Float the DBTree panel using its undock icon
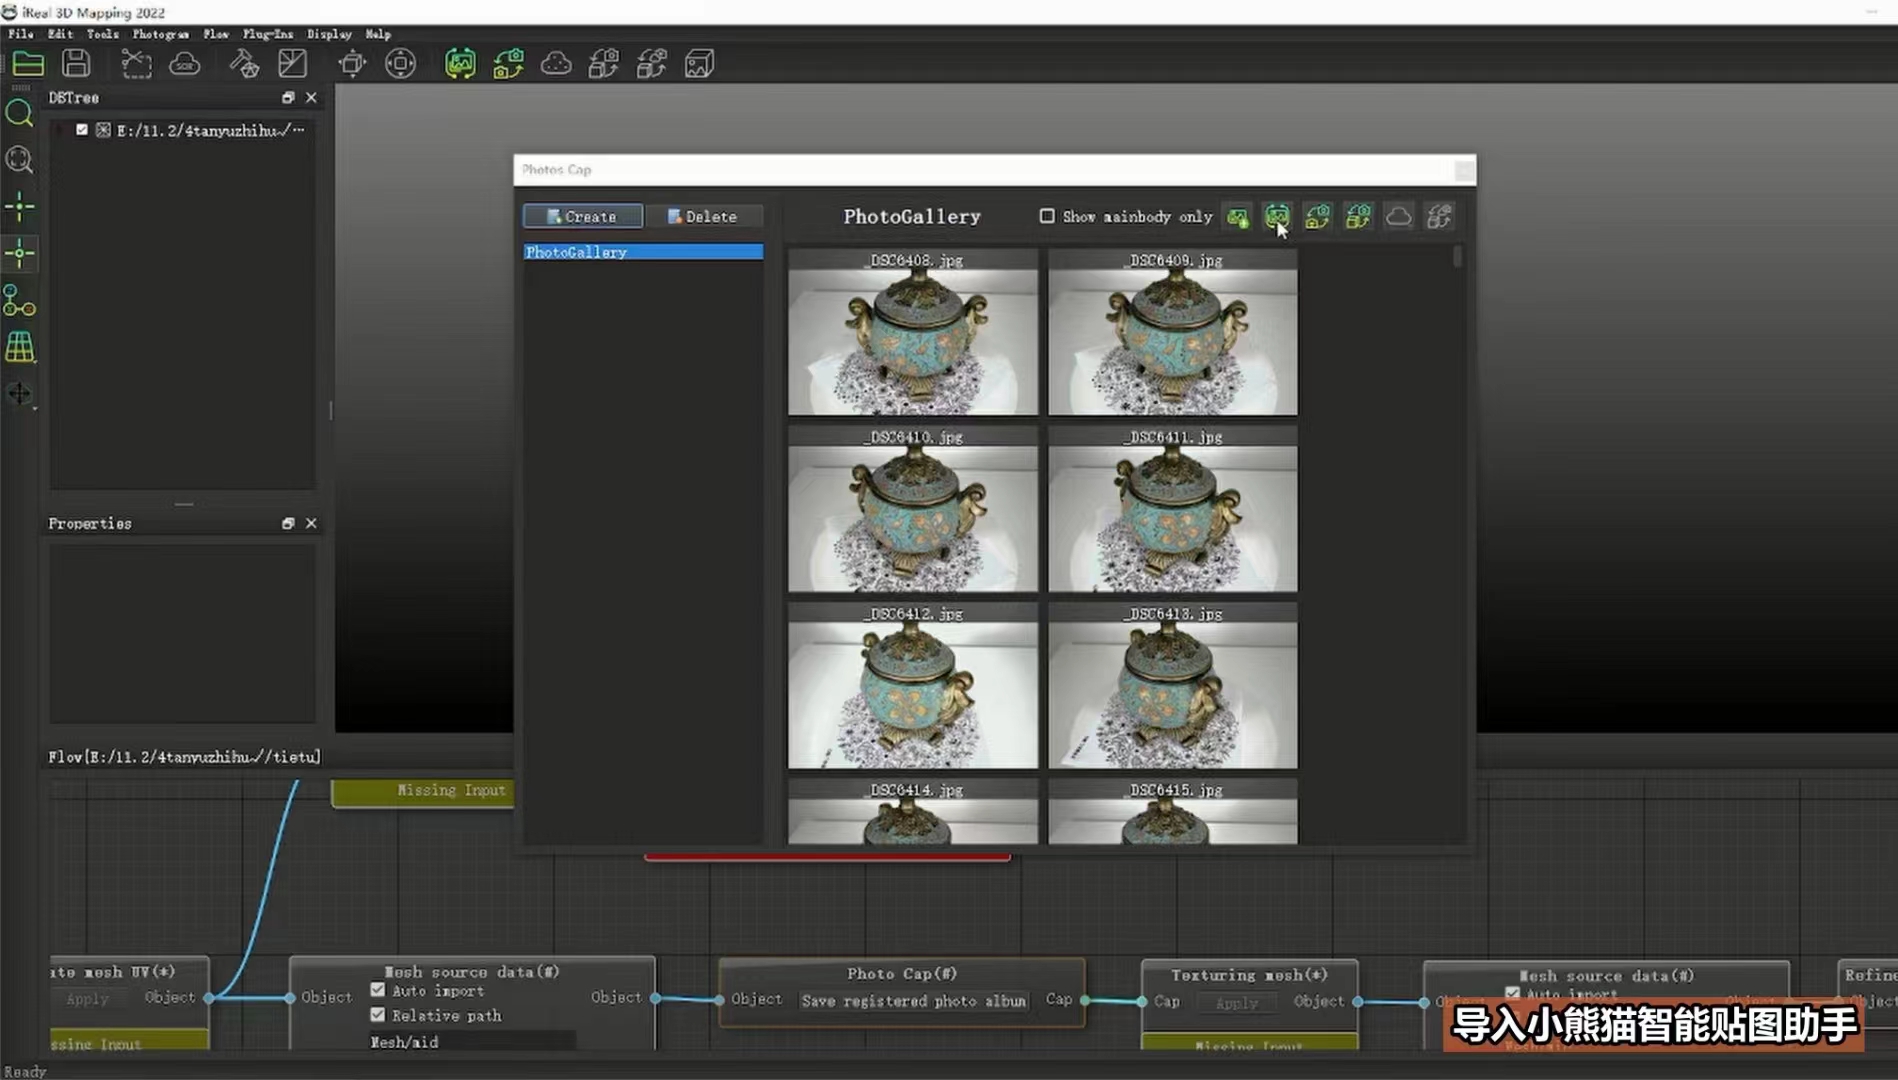The height and width of the screenshot is (1080, 1898). [x=288, y=98]
